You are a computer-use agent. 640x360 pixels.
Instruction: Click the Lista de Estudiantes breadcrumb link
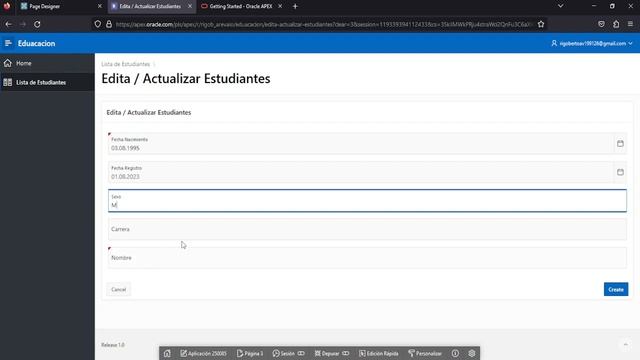(126, 64)
